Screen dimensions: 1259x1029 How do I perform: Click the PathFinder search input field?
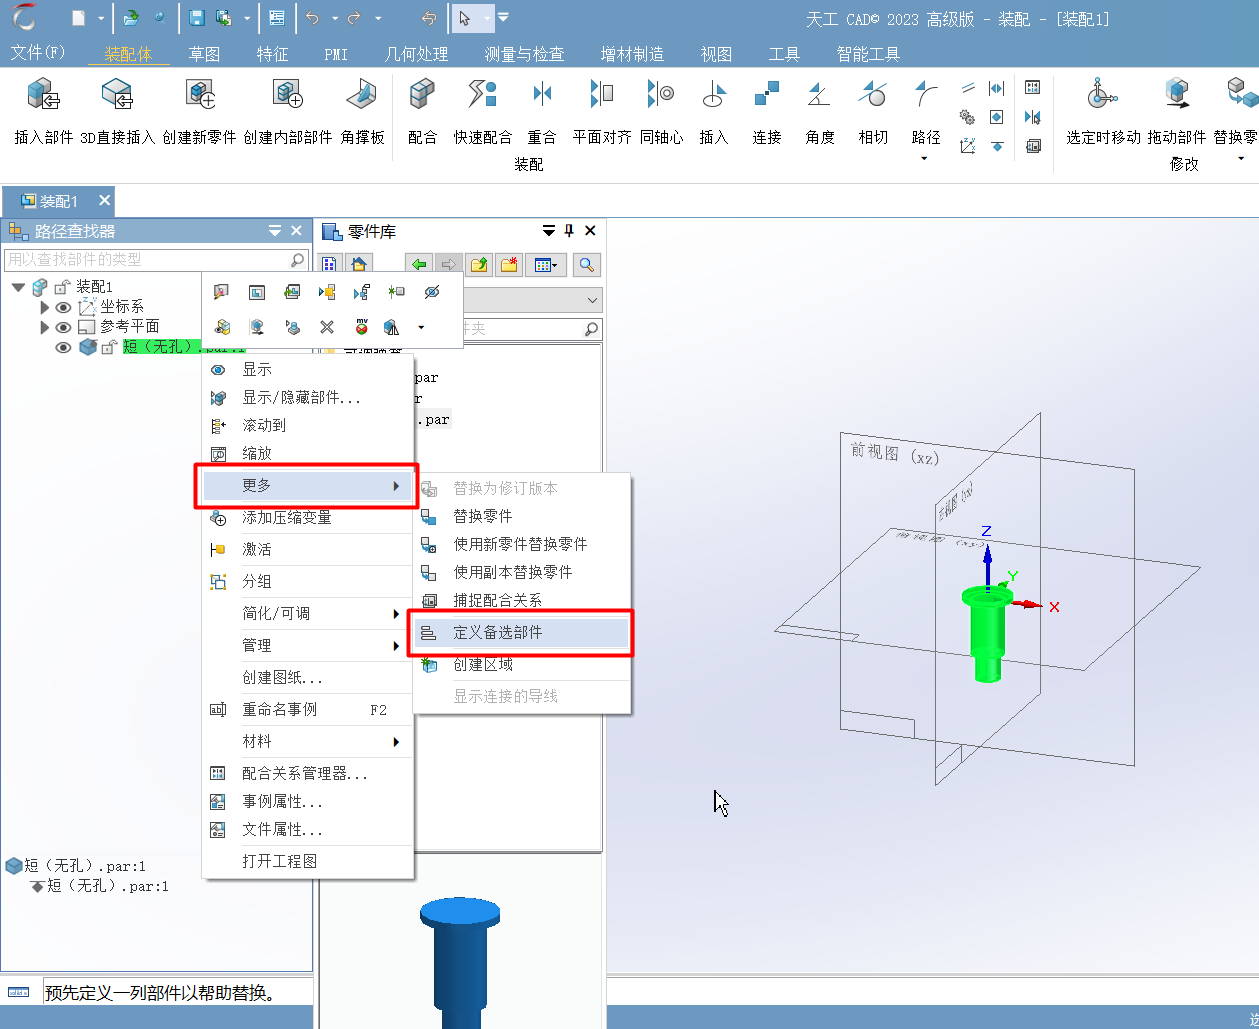pos(145,260)
